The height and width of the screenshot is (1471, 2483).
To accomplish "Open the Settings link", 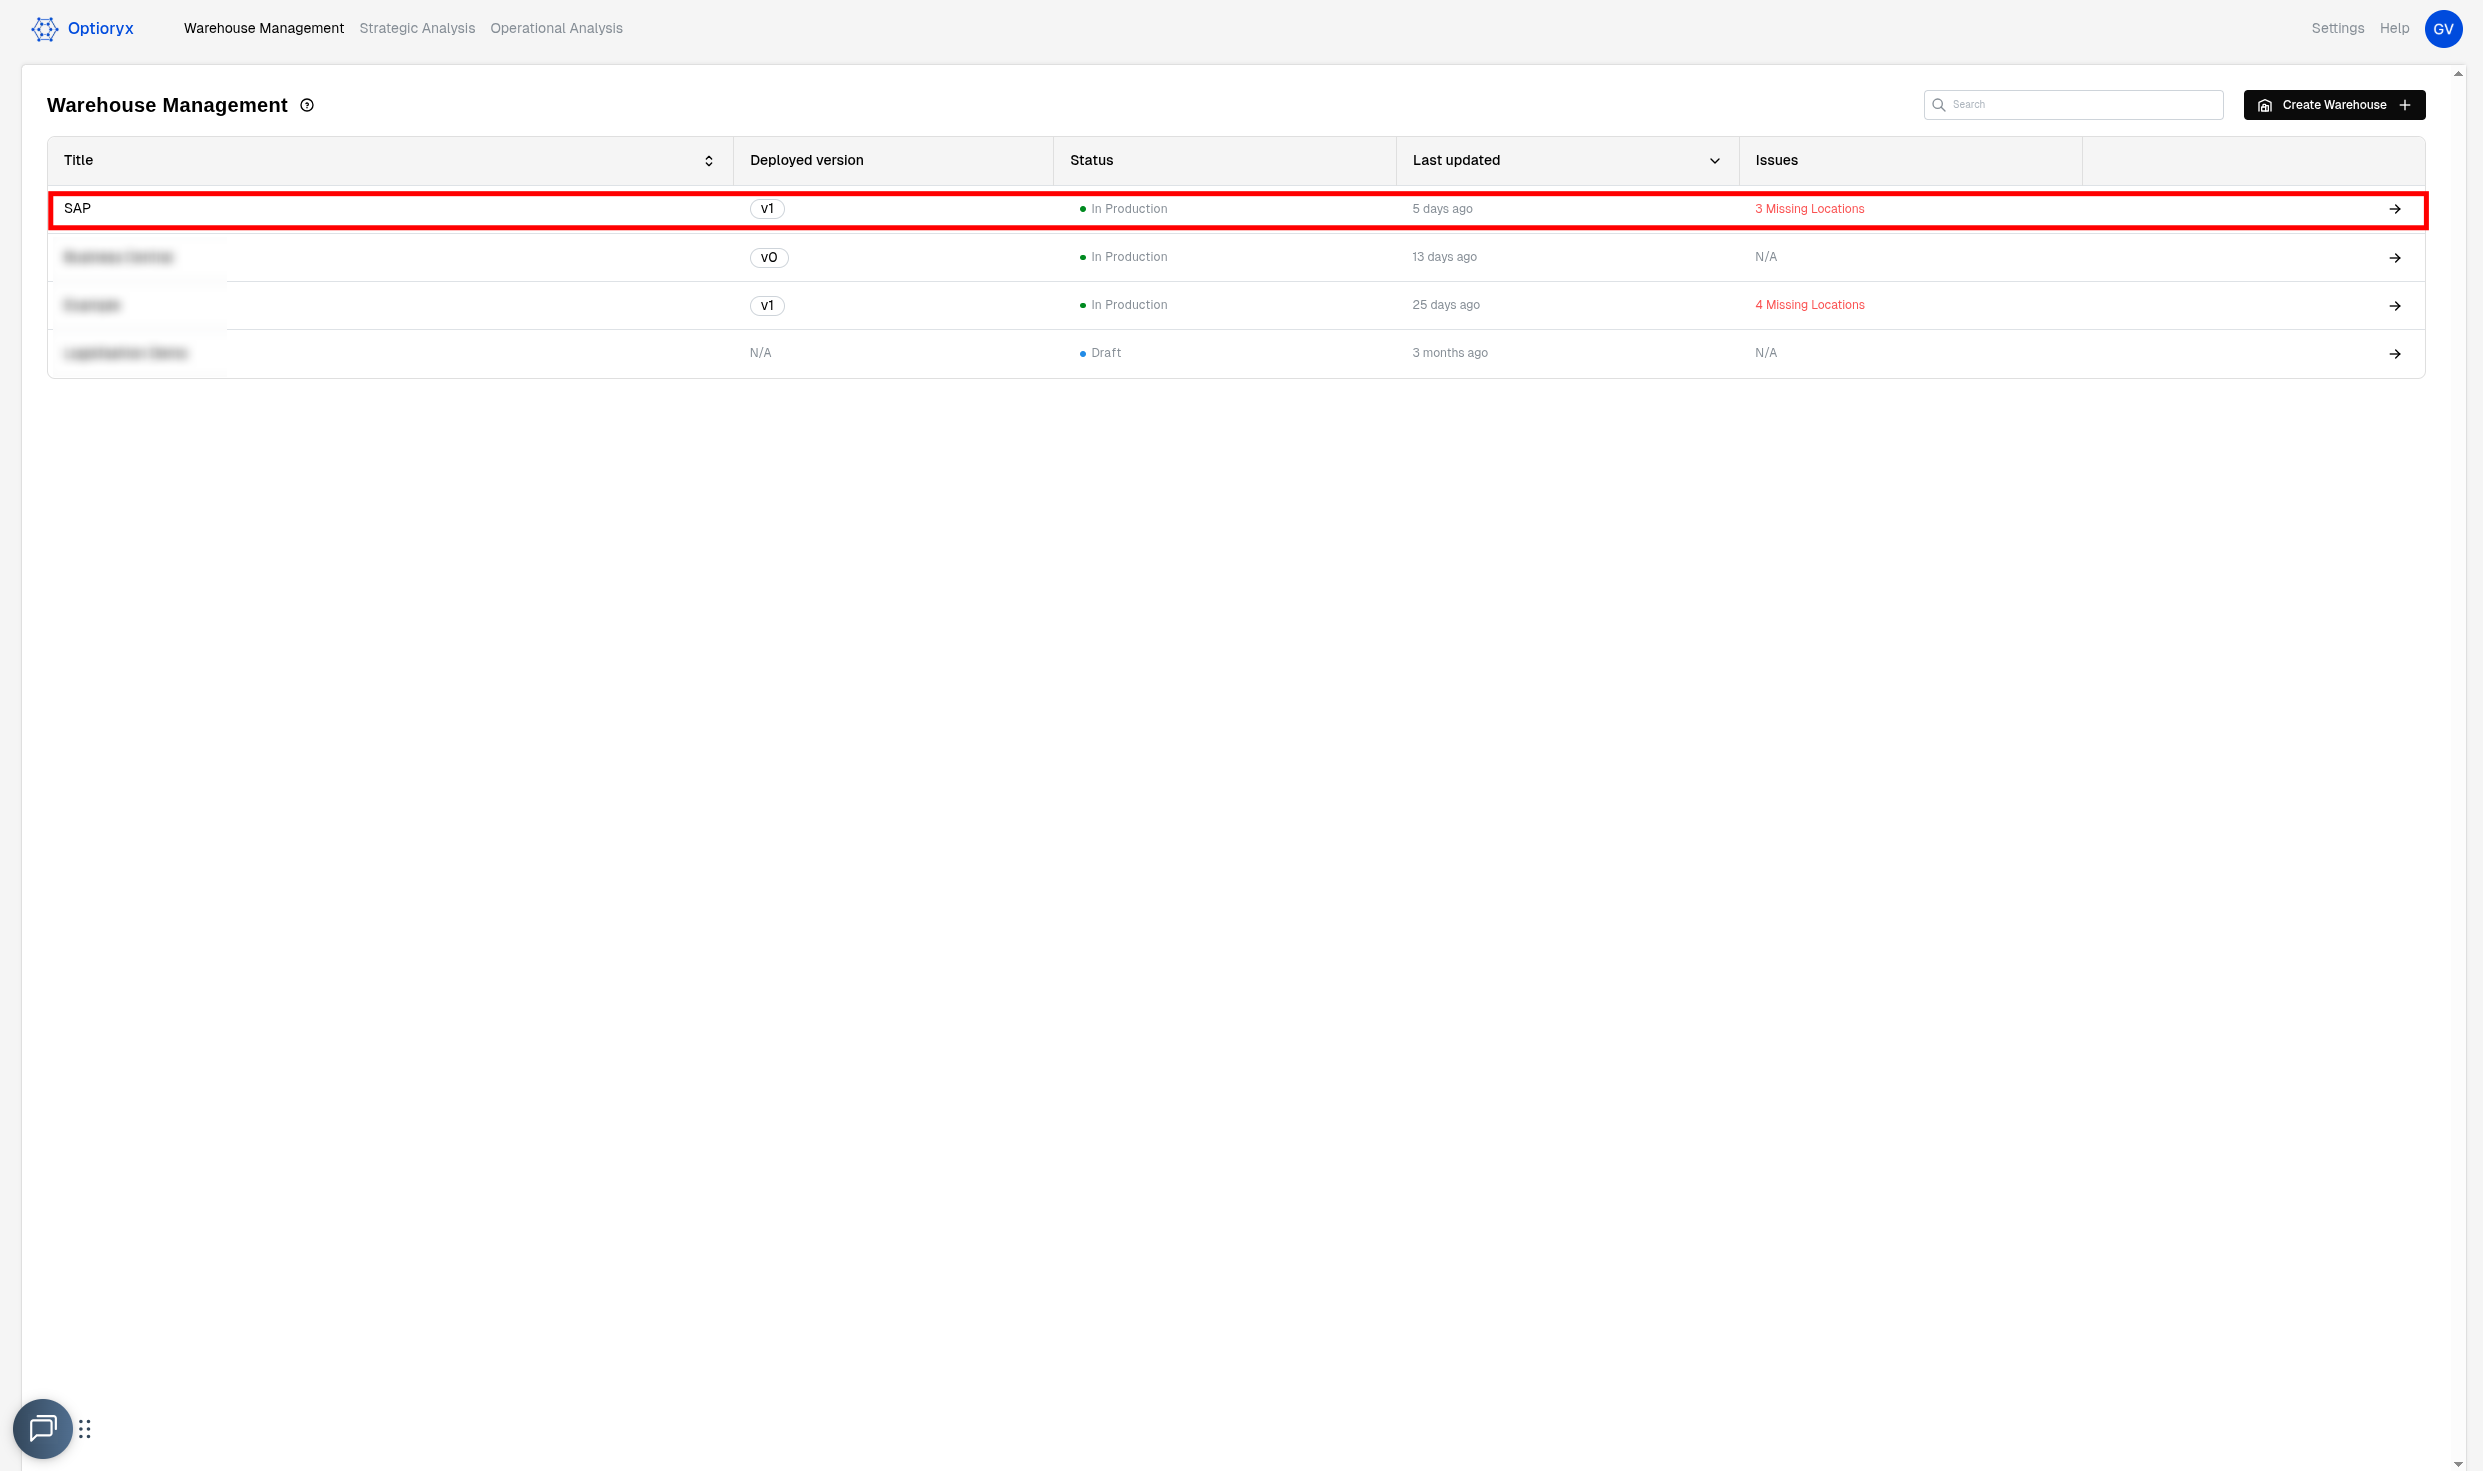I will [x=2337, y=29].
